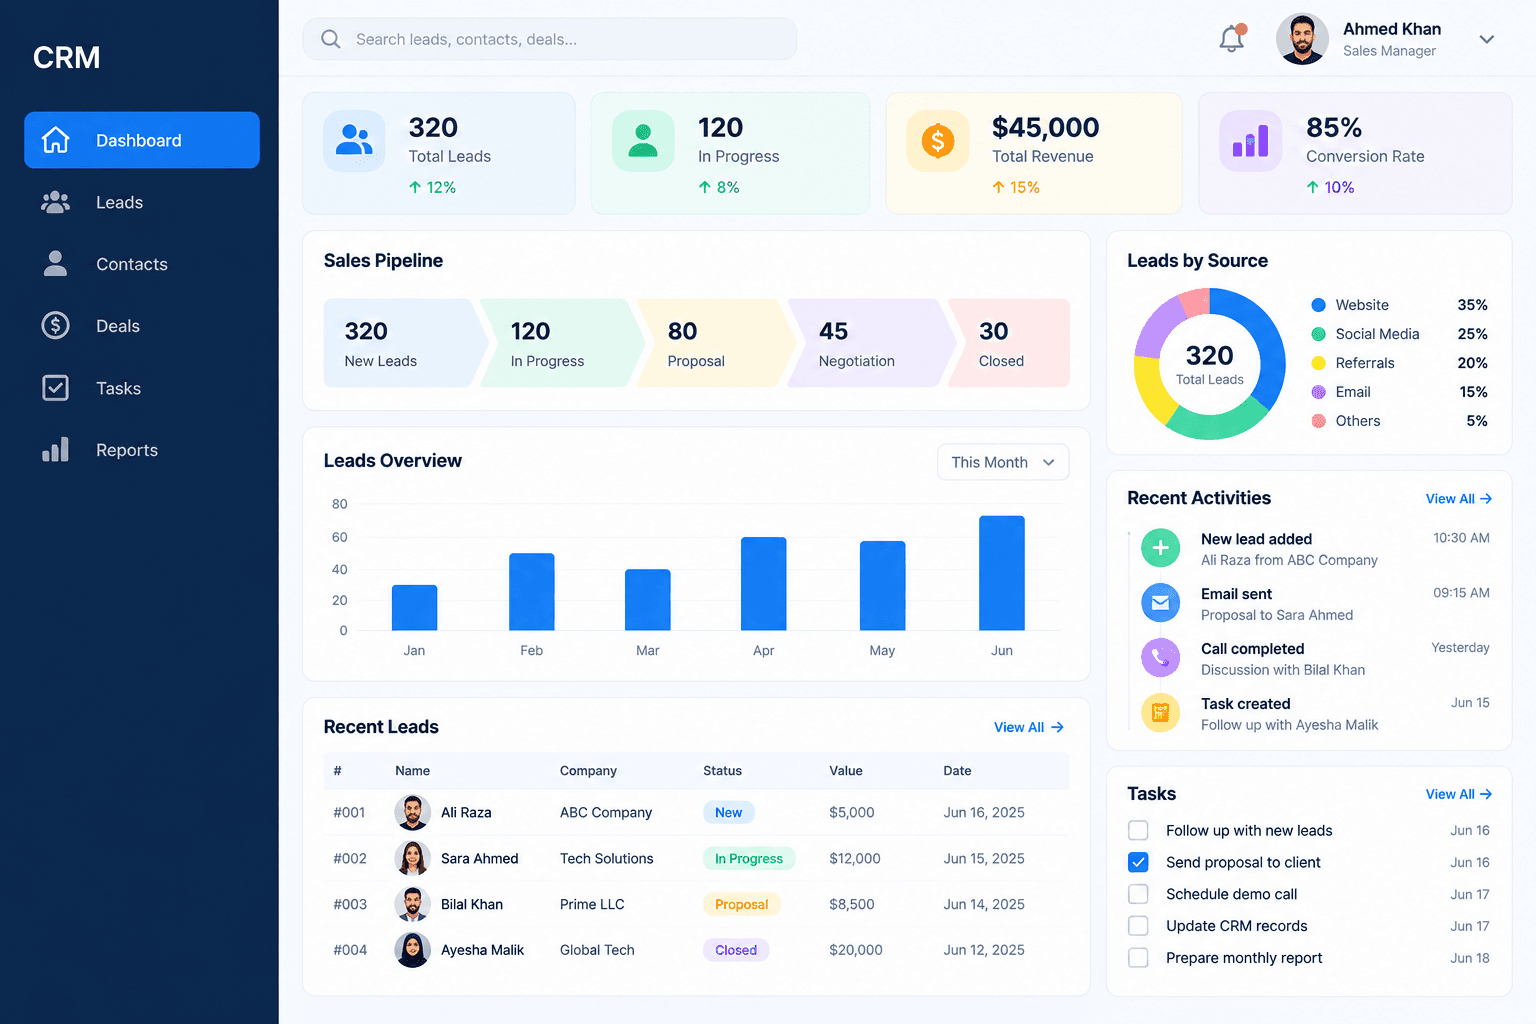The width and height of the screenshot is (1536, 1024).
Task: Click the Total Leads people icon
Action: pyautogui.click(x=354, y=140)
